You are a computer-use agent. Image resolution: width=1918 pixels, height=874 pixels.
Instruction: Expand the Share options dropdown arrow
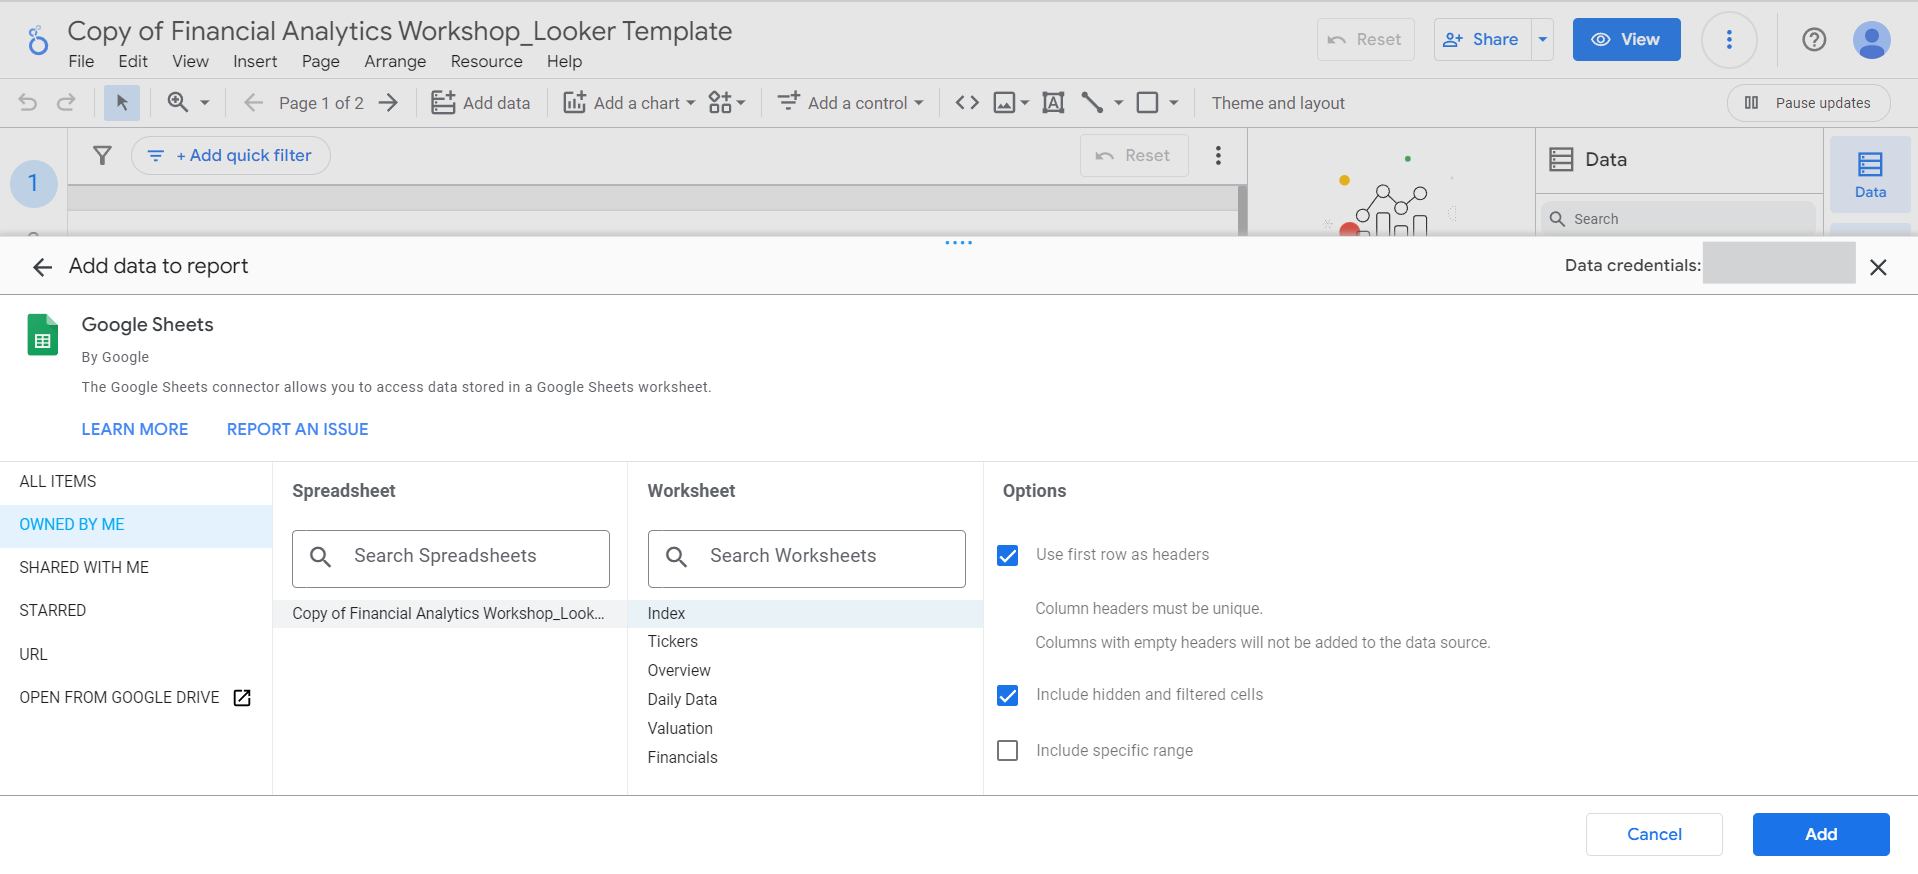click(1543, 40)
